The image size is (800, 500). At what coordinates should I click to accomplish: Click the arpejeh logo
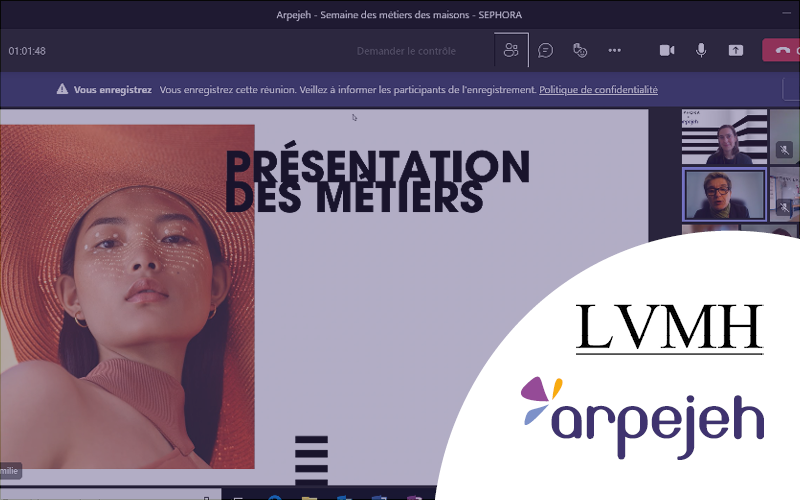pos(641,416)
